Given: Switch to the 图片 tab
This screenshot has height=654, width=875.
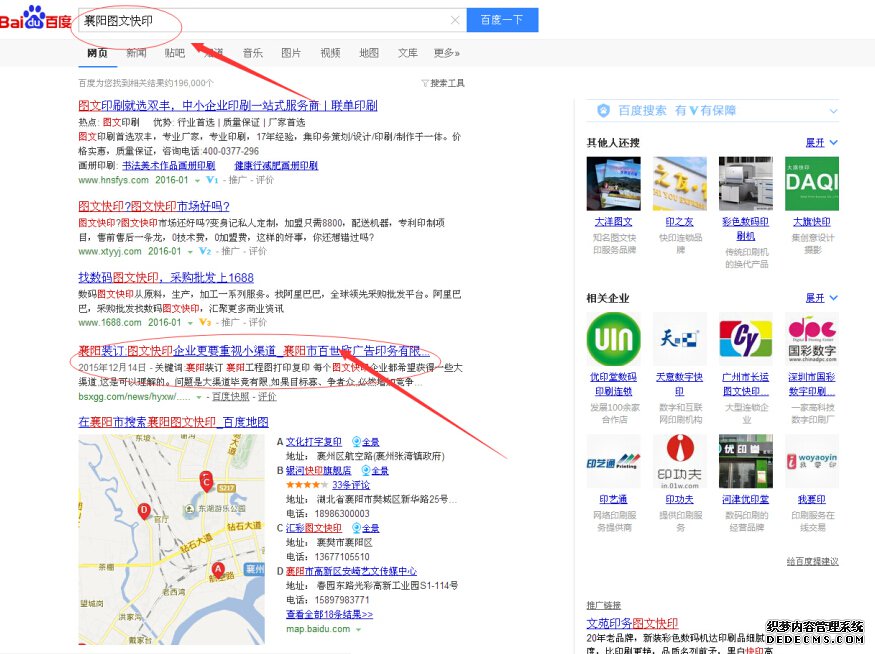Looking at the screenshot, I should click(291, 53).
